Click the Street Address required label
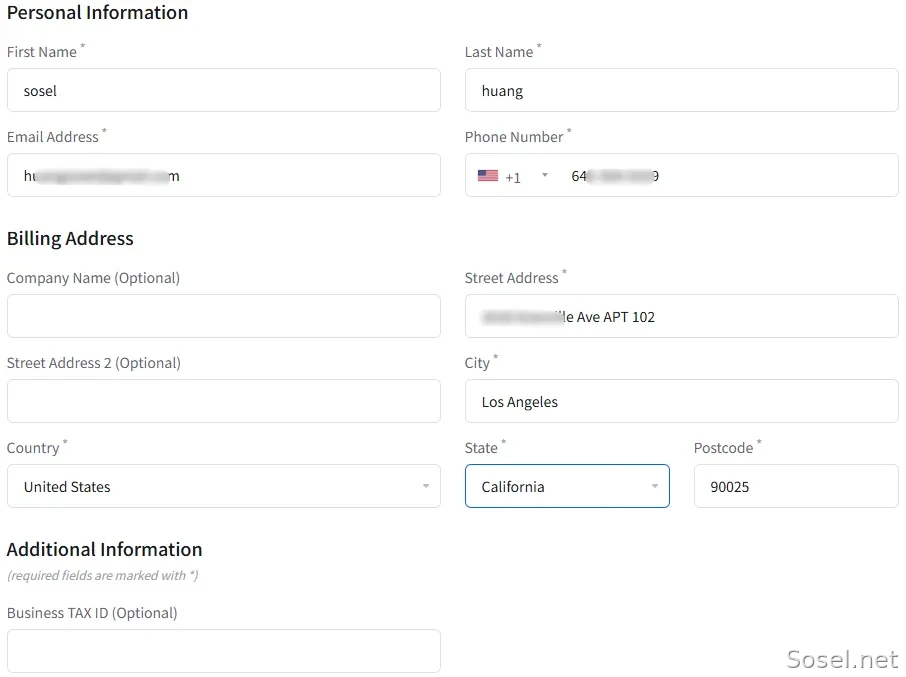The width and height of the screenshot is (906, 677). [515, 277]
